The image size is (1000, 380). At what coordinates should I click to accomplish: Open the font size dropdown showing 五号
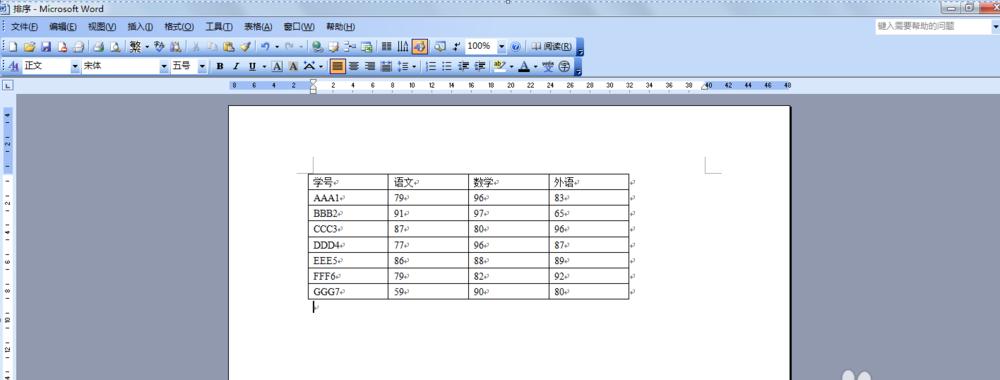point(202,66)
